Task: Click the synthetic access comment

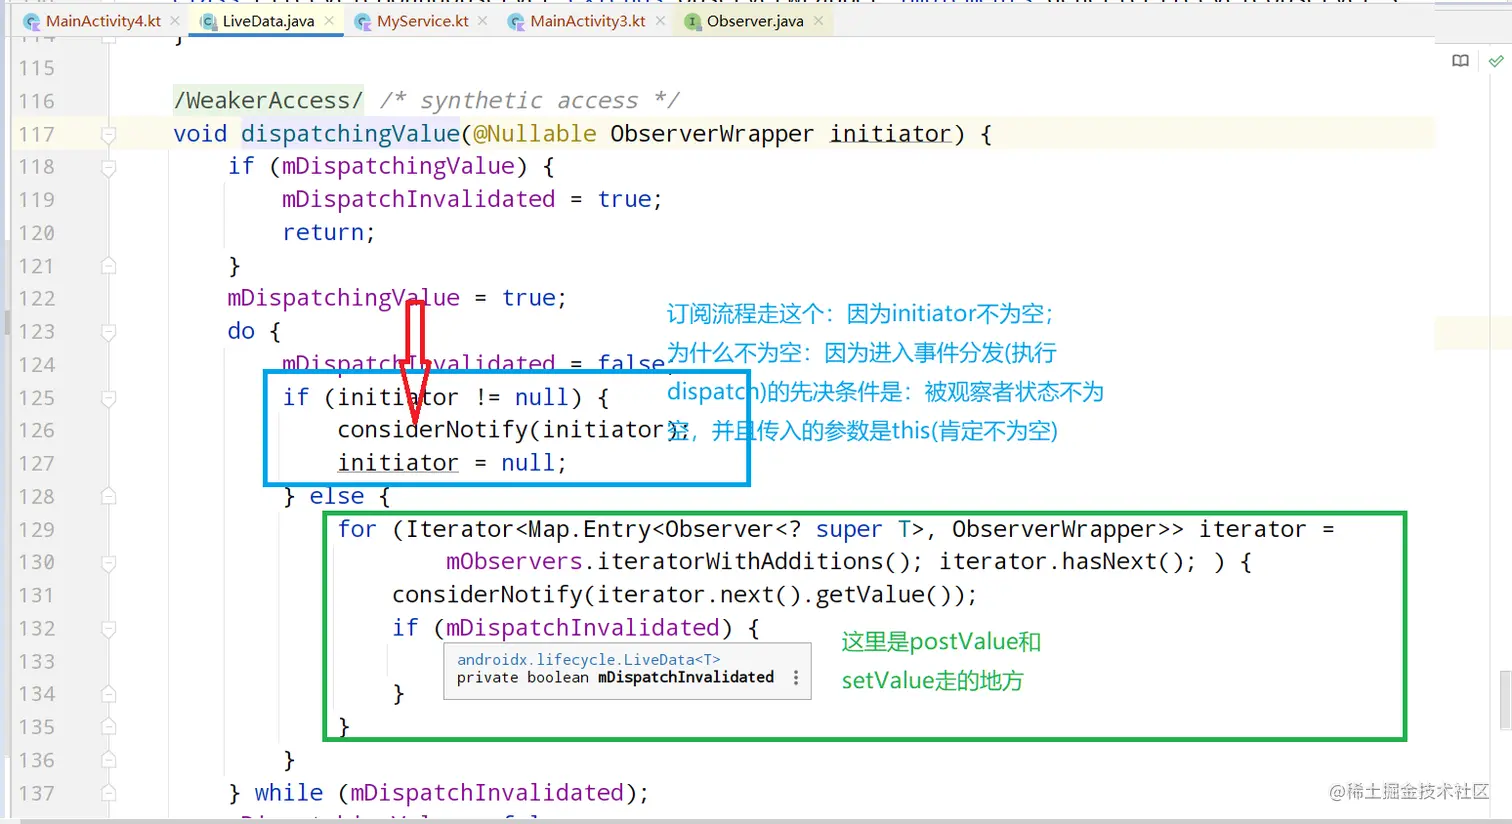Action: 529,101
